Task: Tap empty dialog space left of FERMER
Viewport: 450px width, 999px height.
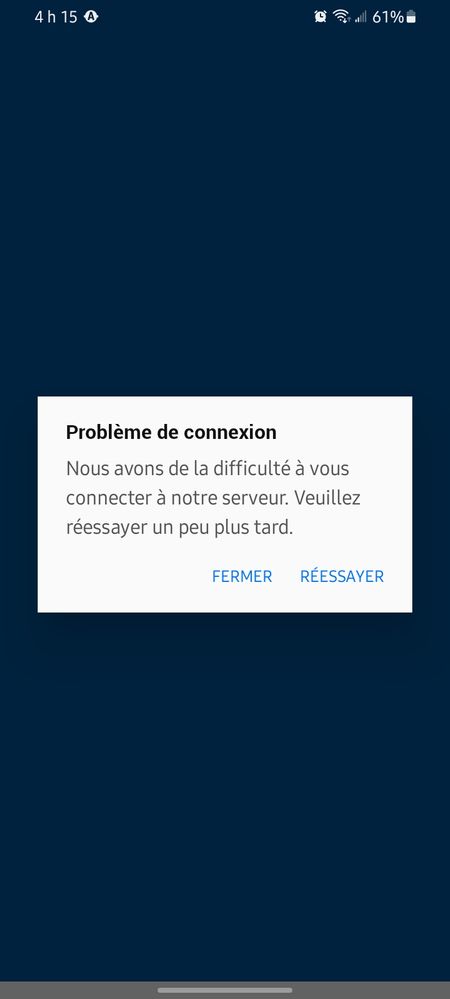Action: (x=121, y=576)
